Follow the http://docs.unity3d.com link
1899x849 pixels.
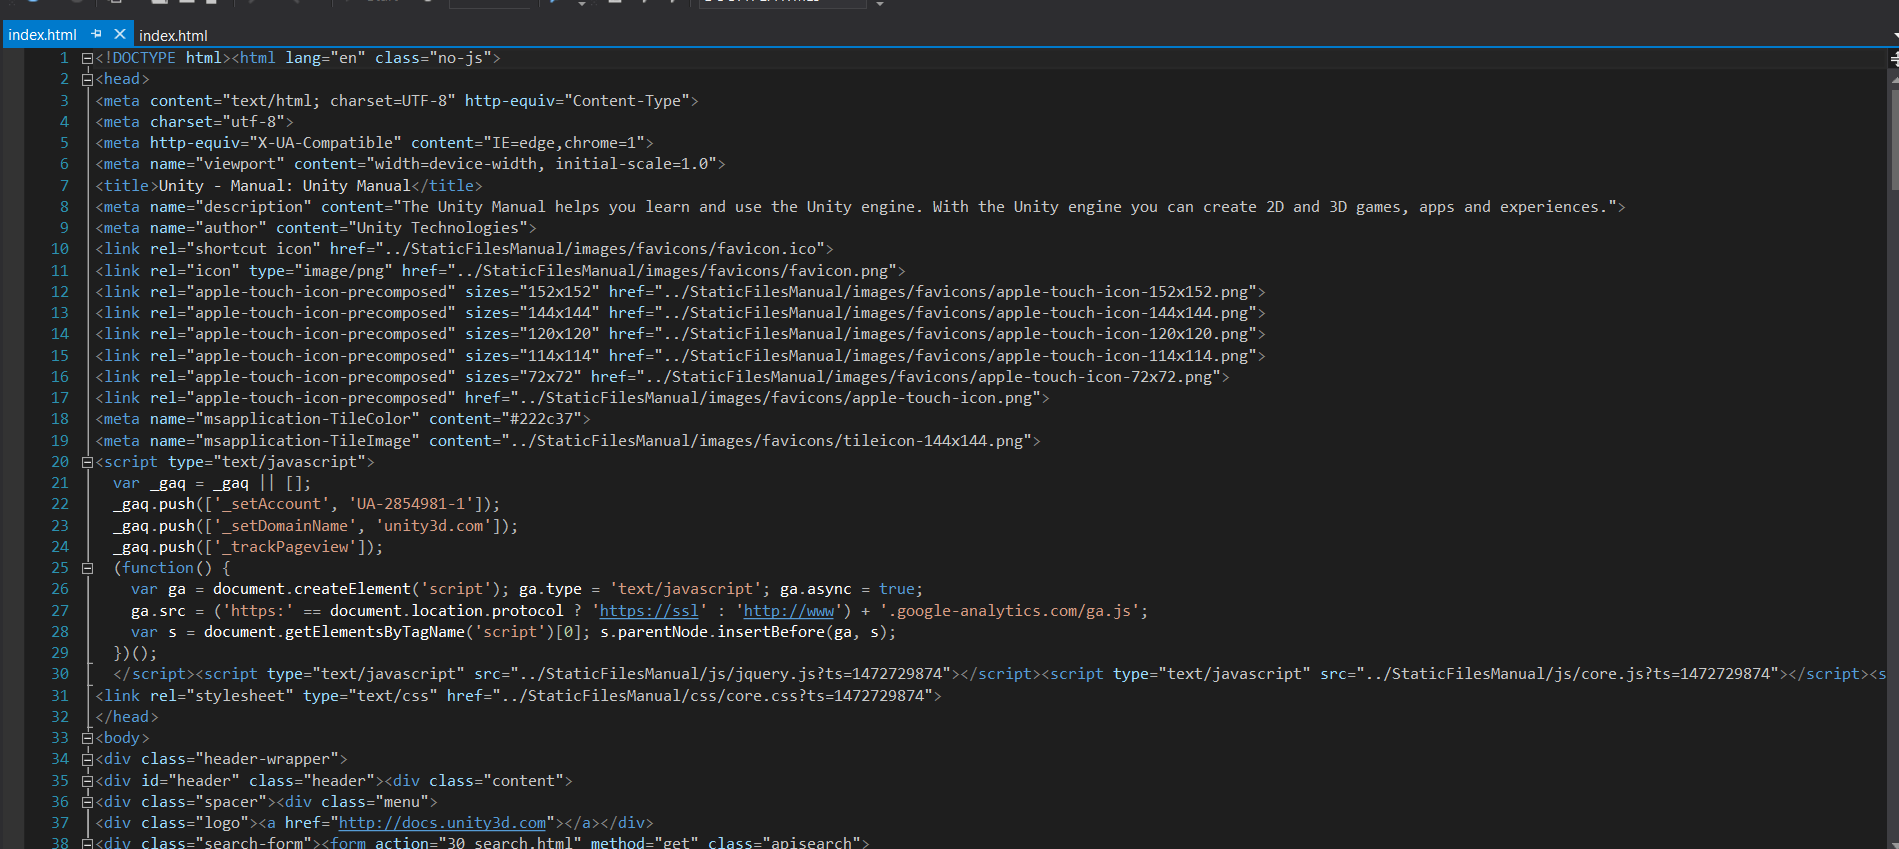[443, 823]
